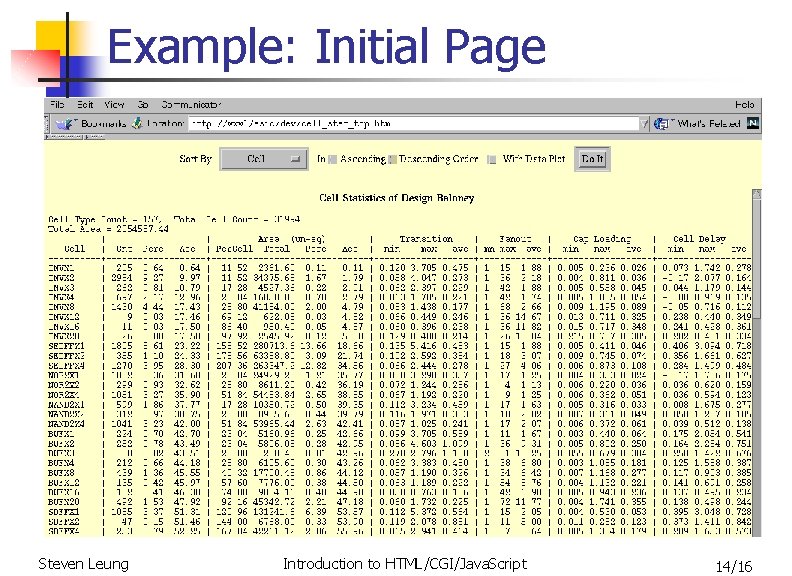Image resolution: width=792 pixels, height=576 pixels.
Task: Open the Communicator menu
Action: coord(191,105)
